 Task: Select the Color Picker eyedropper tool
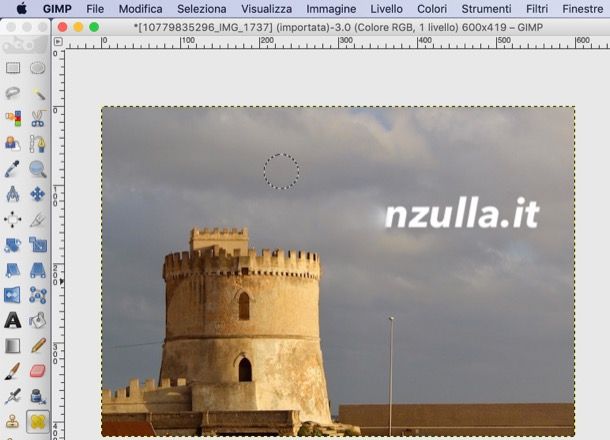[x=12, y=169]
